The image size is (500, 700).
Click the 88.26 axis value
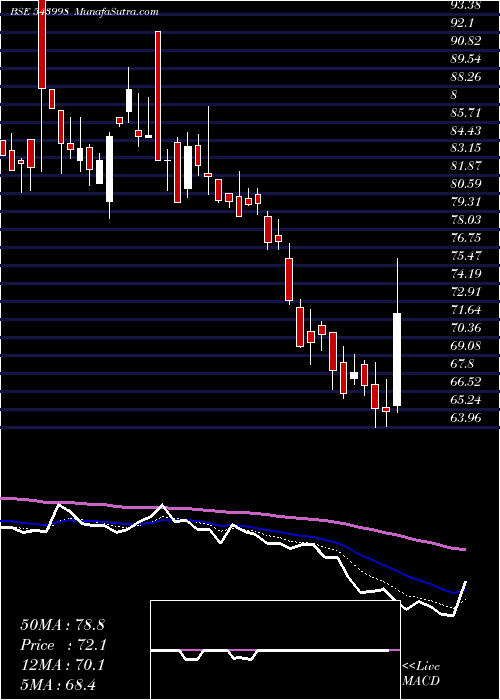point(467,77)
